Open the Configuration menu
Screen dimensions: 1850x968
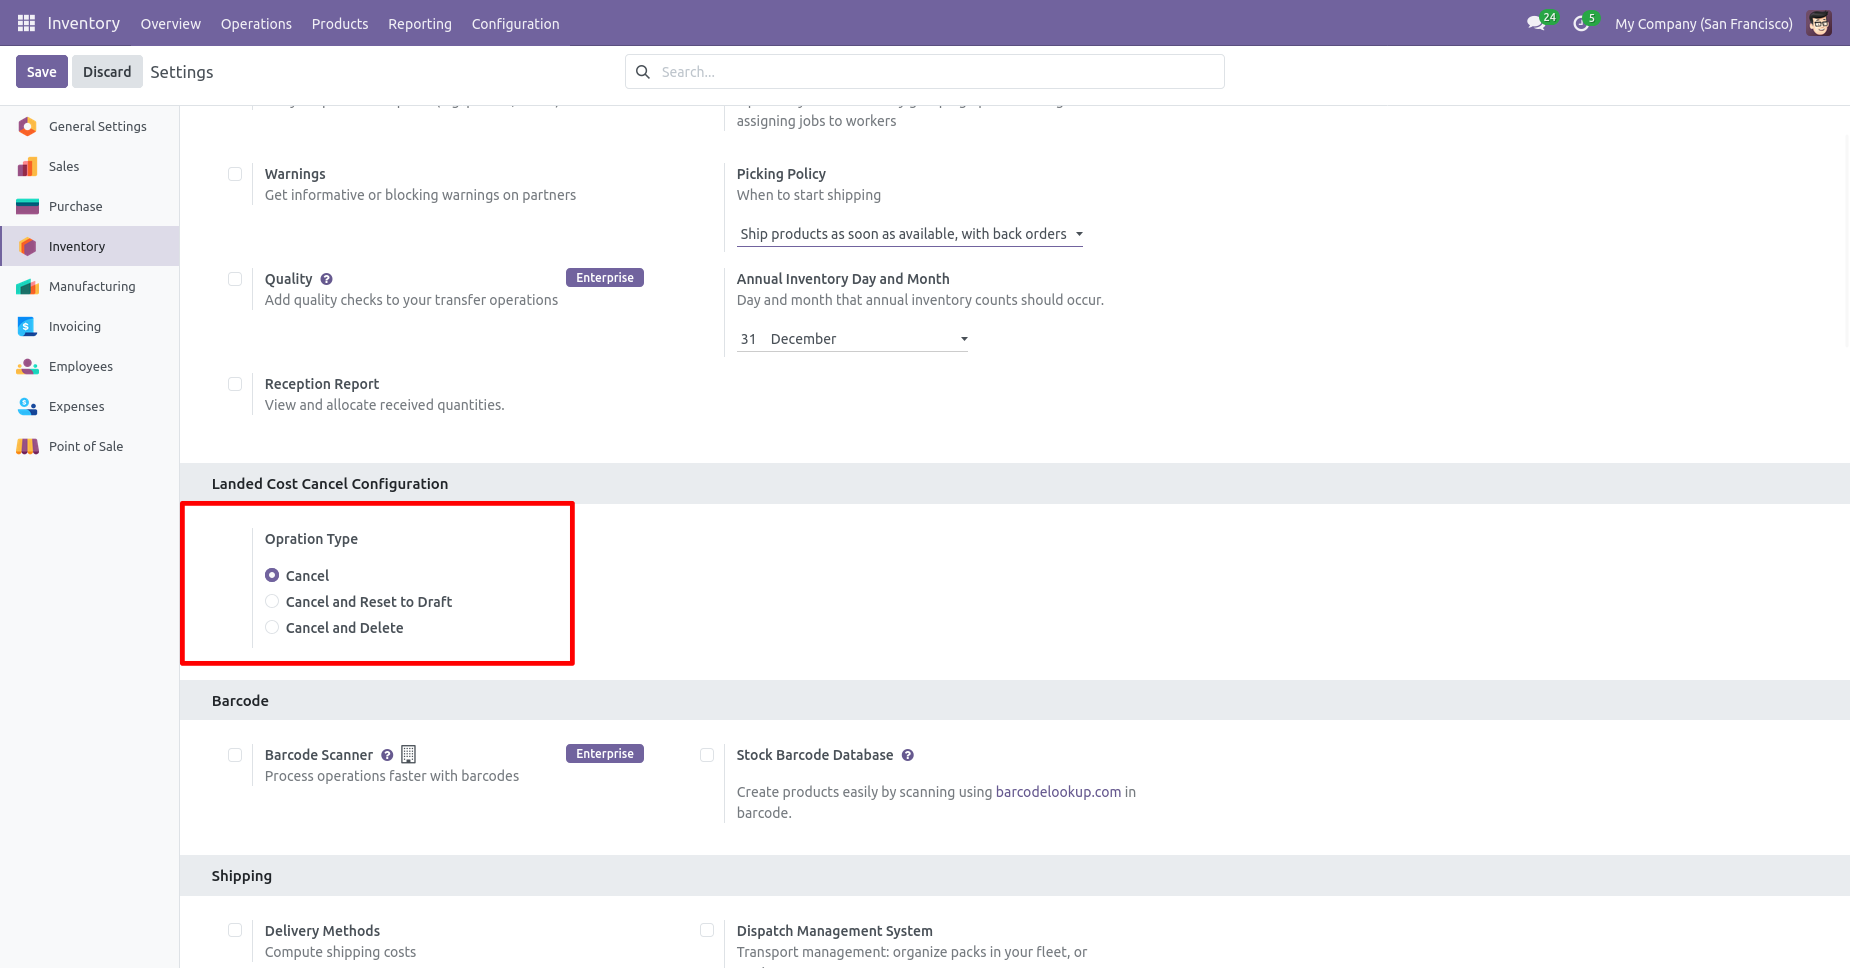pyautogui.click(x=515, y=24)
